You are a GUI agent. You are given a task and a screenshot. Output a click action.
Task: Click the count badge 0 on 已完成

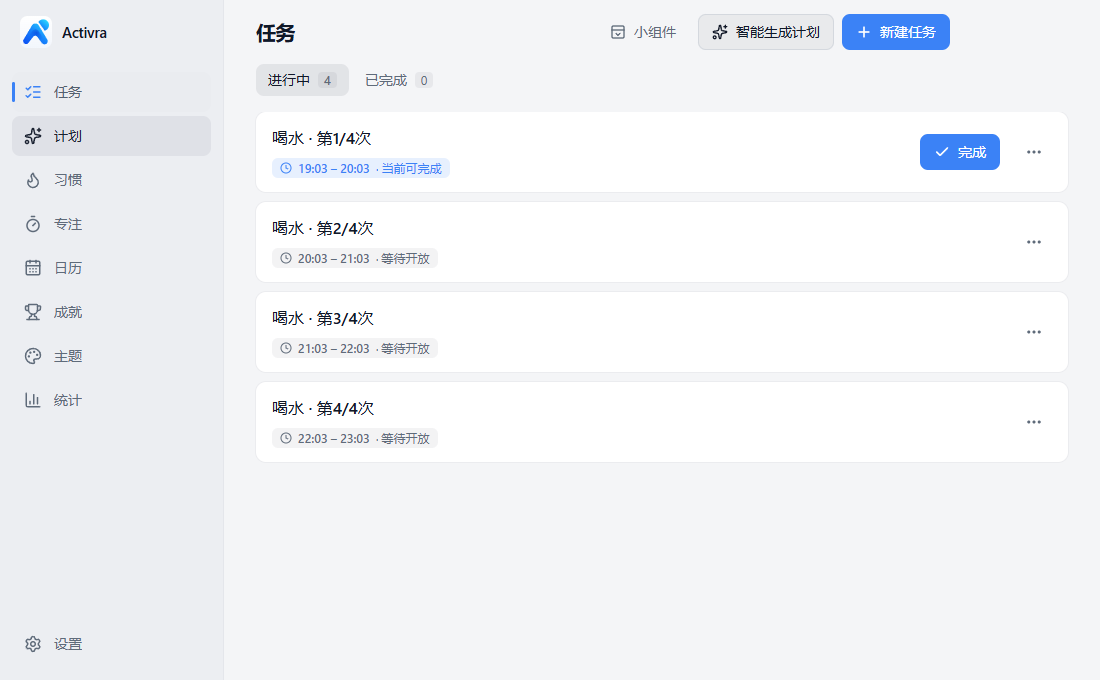pos(424,80)
